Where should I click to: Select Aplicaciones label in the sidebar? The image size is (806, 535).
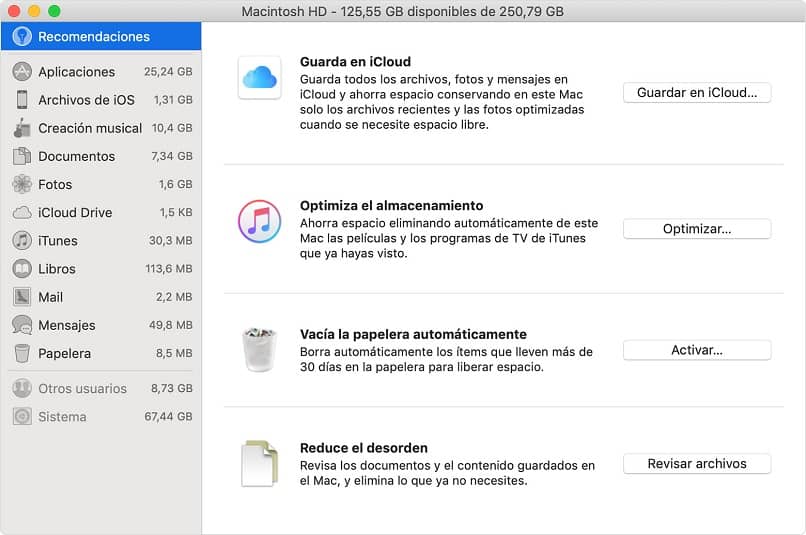click(77, 72)
